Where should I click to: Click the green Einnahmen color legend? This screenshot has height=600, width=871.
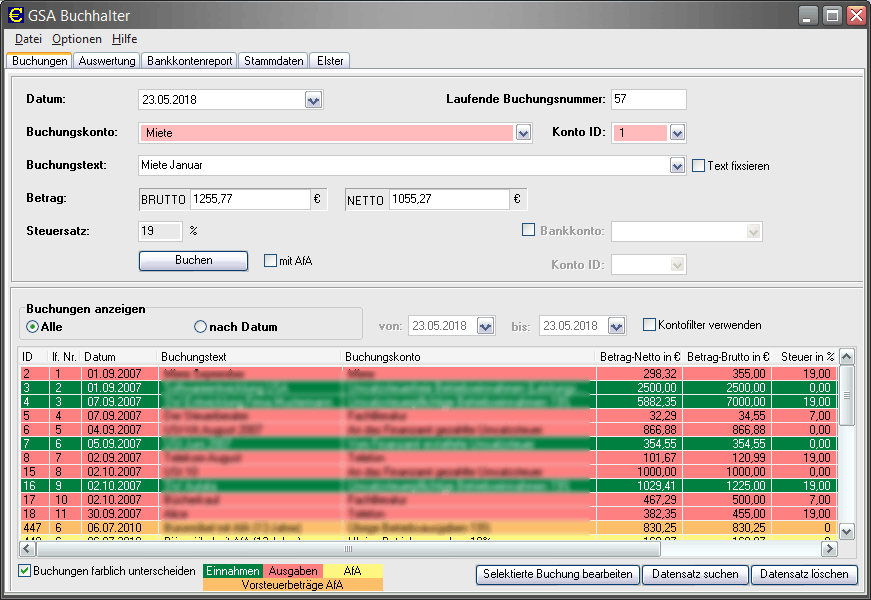point(233,571)
